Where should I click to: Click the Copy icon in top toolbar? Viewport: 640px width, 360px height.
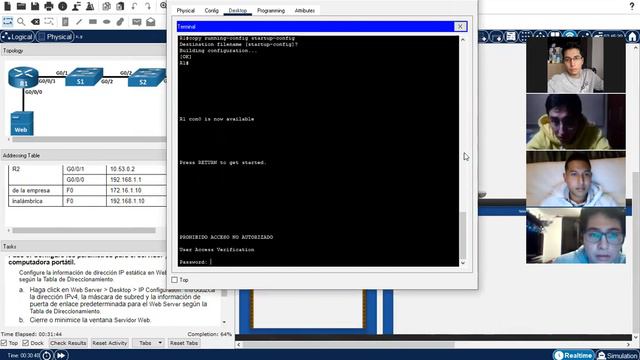pyautogui.click(x=107, y=6)
